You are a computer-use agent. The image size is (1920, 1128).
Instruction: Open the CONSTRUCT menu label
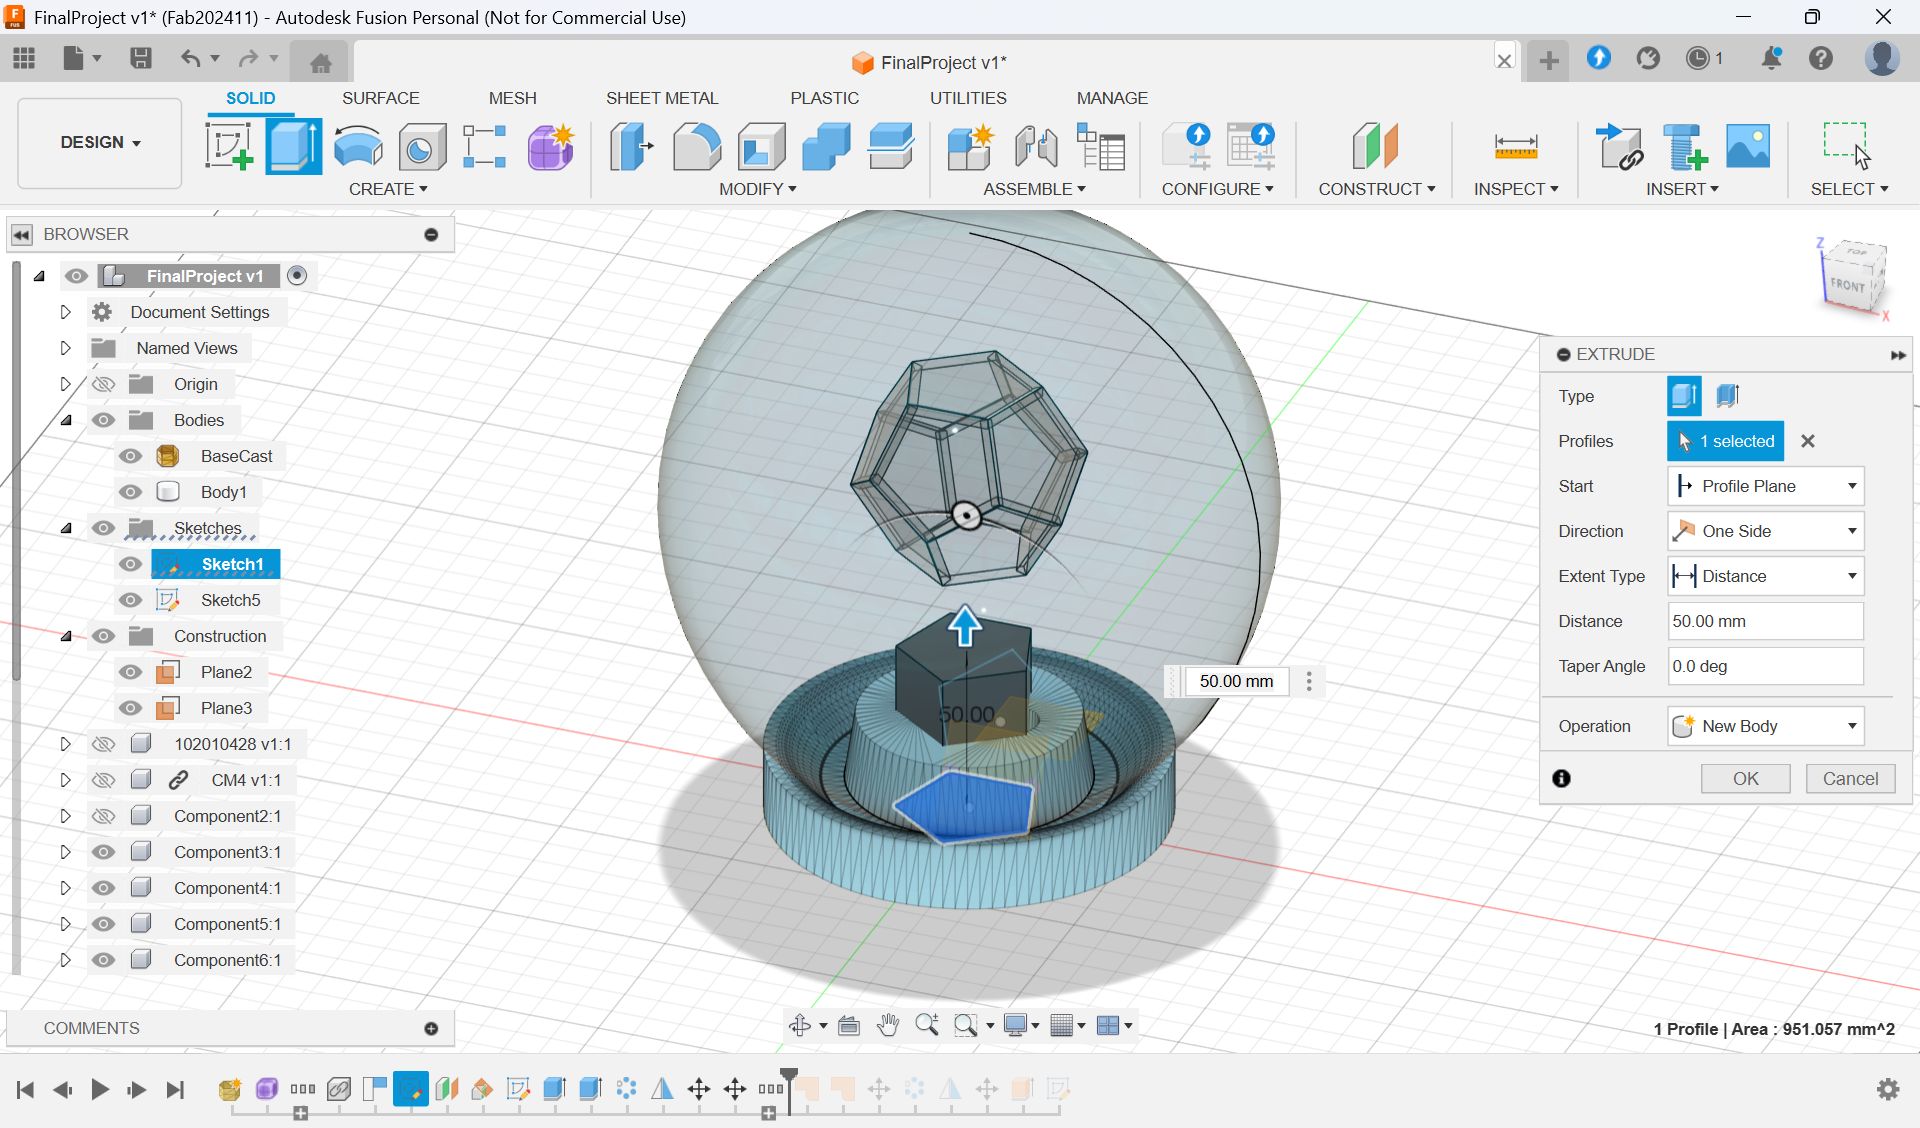1376,189
